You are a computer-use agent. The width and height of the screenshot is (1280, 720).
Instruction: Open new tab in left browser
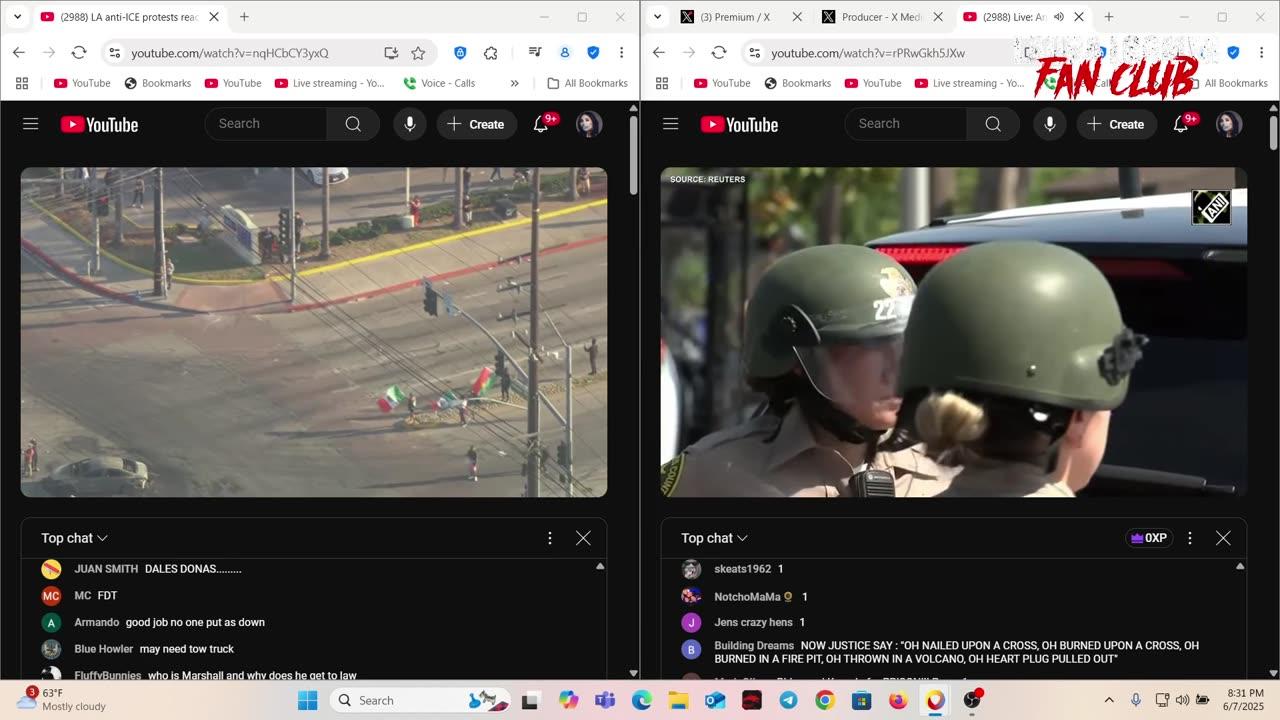[x=244, y=17]
